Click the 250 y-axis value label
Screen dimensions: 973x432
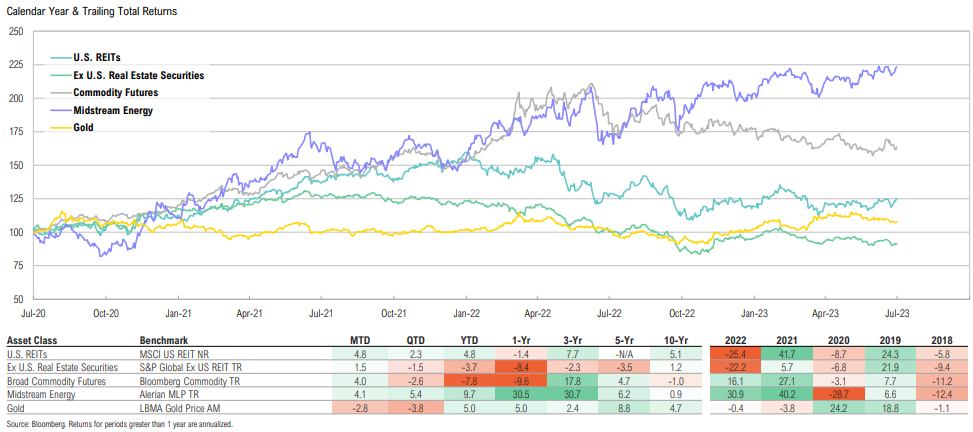(16, 31)
